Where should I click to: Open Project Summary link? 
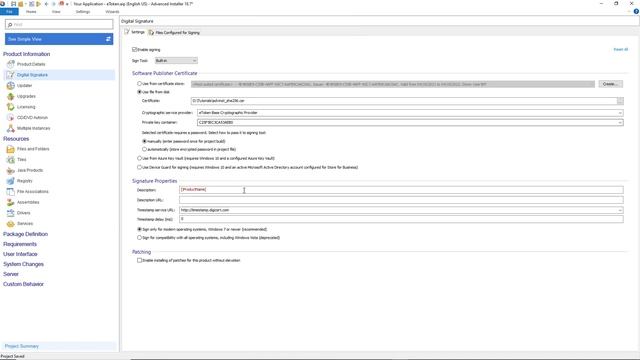22,346
